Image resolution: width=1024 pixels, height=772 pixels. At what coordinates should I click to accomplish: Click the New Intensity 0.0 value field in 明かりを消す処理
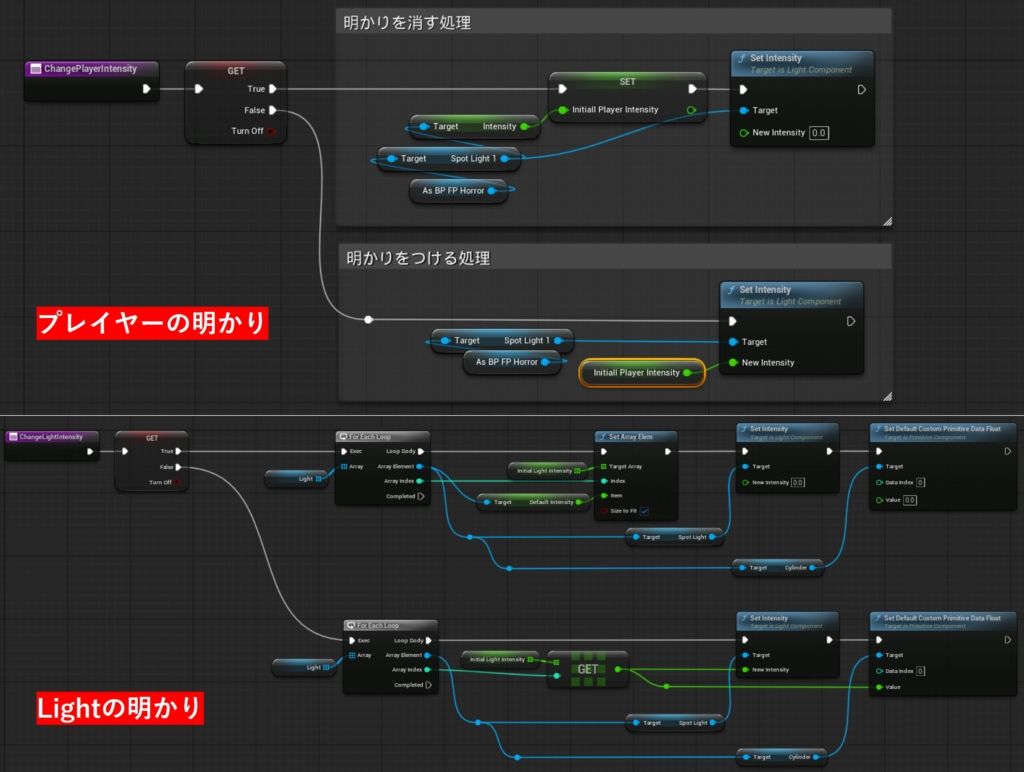point(819,133)
